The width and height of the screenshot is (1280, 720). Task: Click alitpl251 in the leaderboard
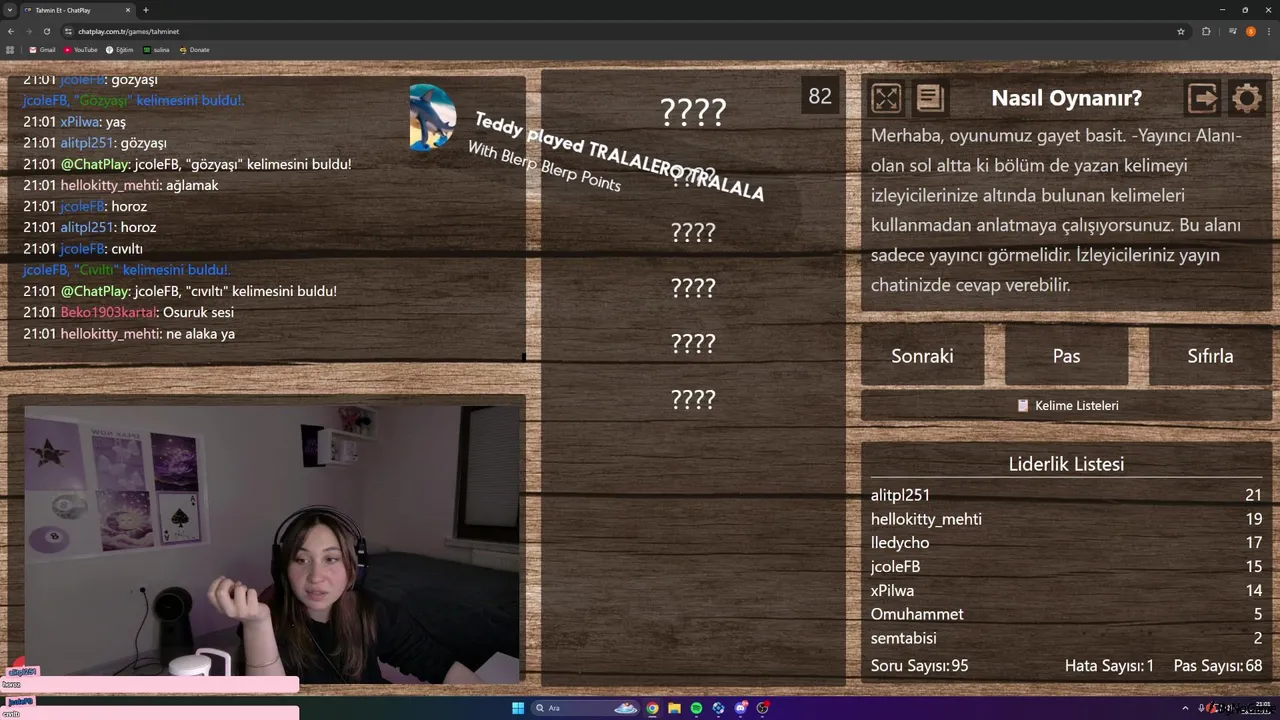pos(900,495)
